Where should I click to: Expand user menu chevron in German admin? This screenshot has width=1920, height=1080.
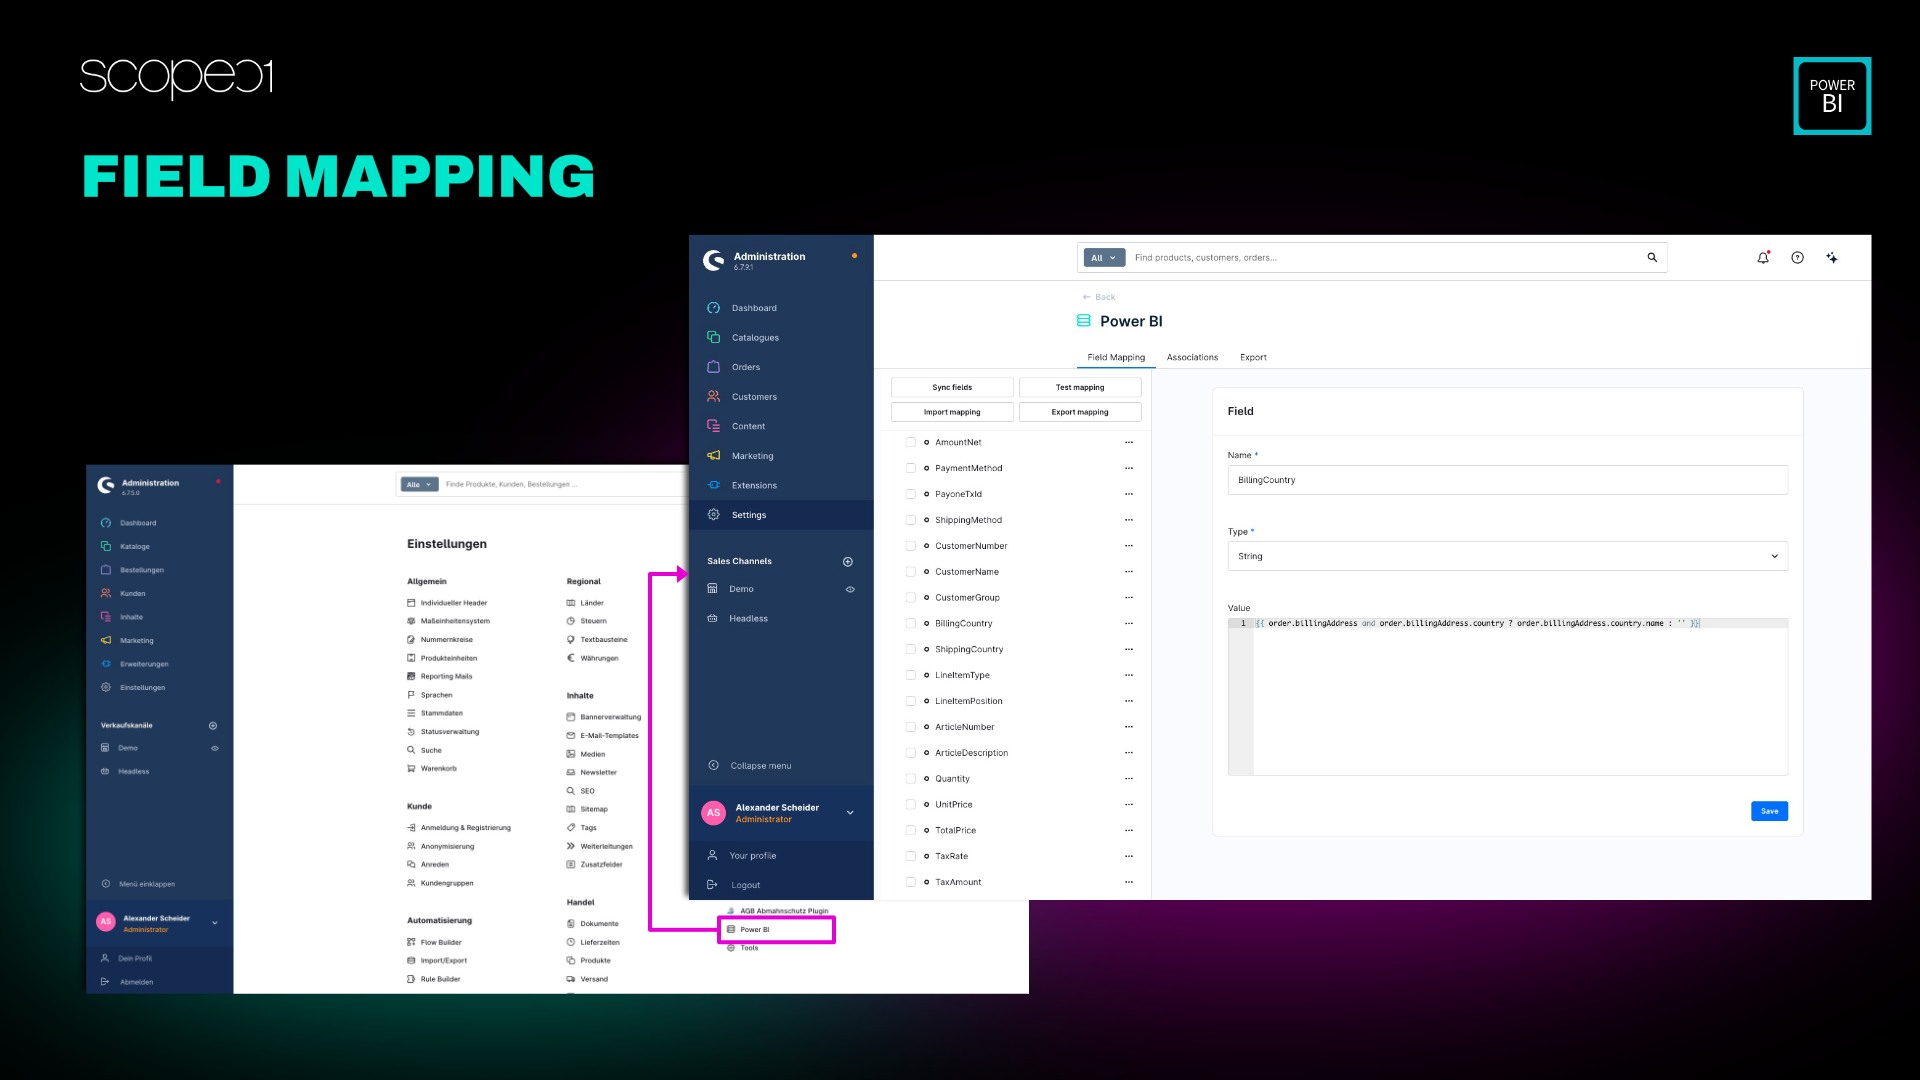coord(215,923)
